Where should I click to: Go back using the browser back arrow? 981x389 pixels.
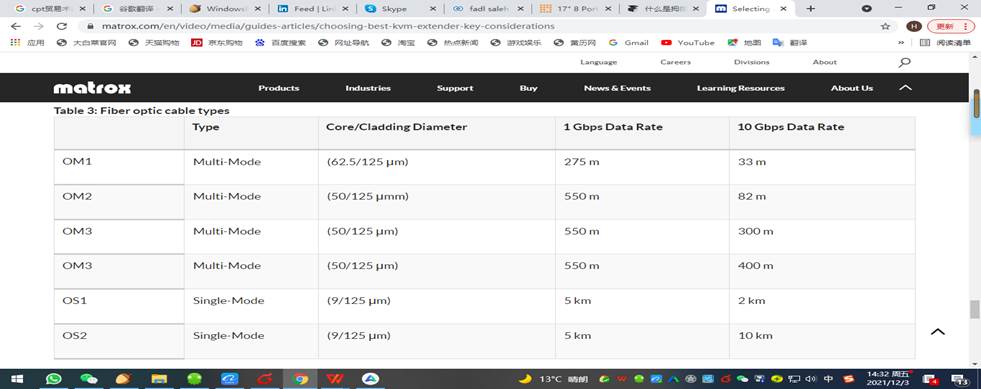coord(16,26)
